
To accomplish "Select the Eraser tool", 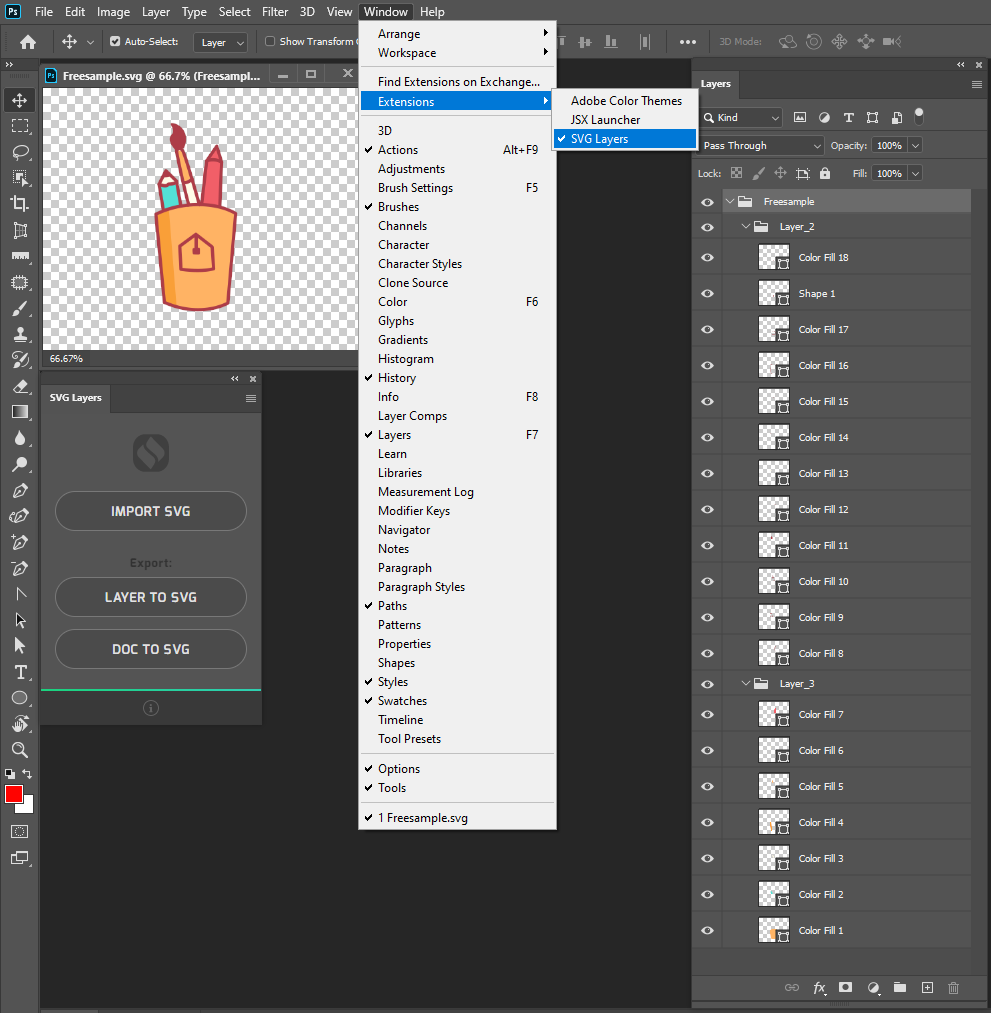I will click(x=20, y=386).
